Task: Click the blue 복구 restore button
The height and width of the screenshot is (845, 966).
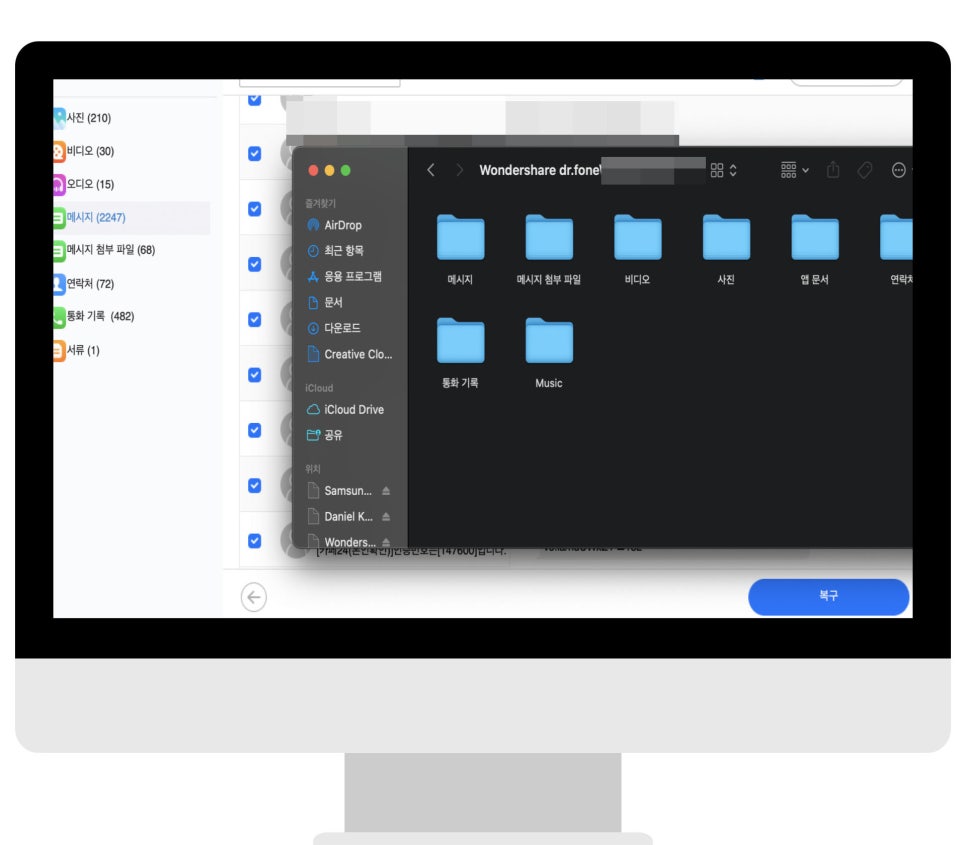Action: [x=828, y=596]
